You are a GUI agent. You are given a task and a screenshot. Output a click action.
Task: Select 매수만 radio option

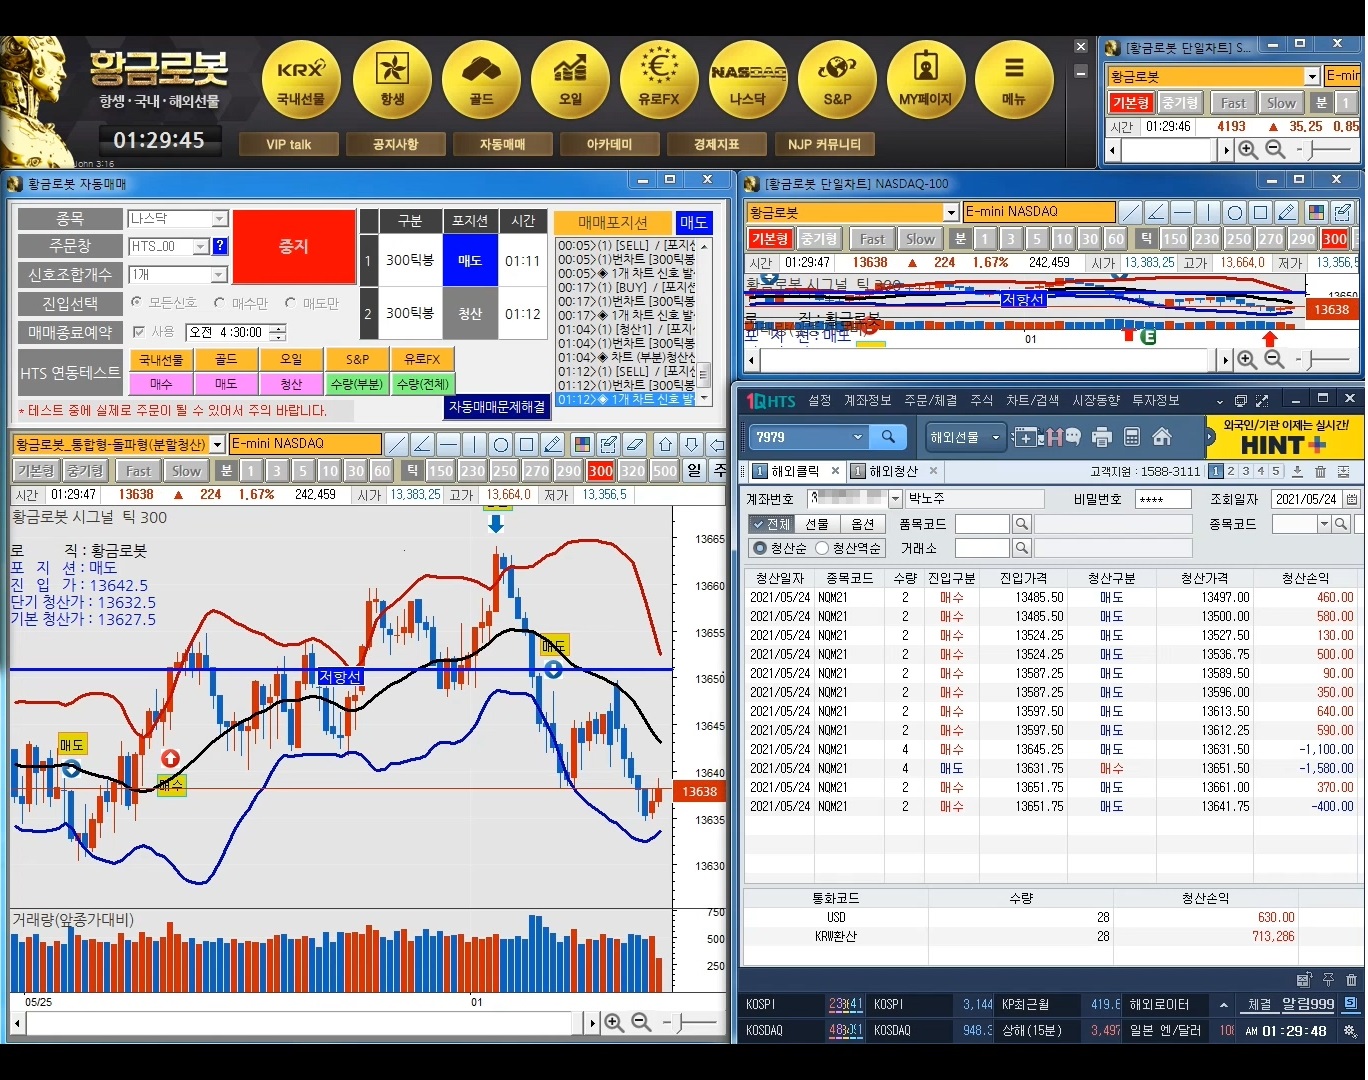(x=219, y=302)
